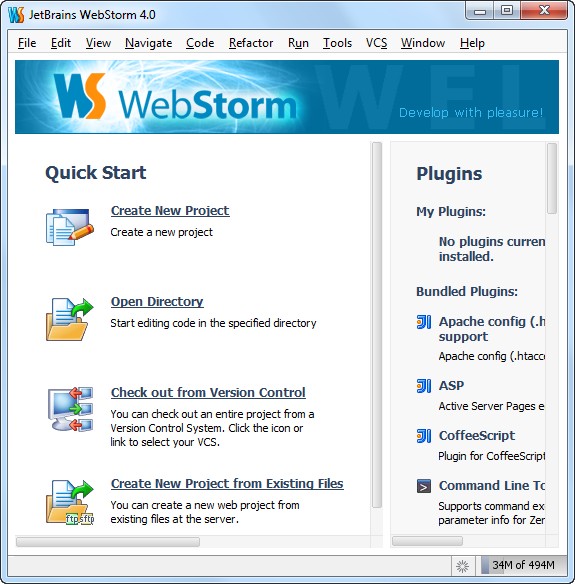
Task: Click 'Plugin for CoffeeScript' description text
Action: coord(492,456)
